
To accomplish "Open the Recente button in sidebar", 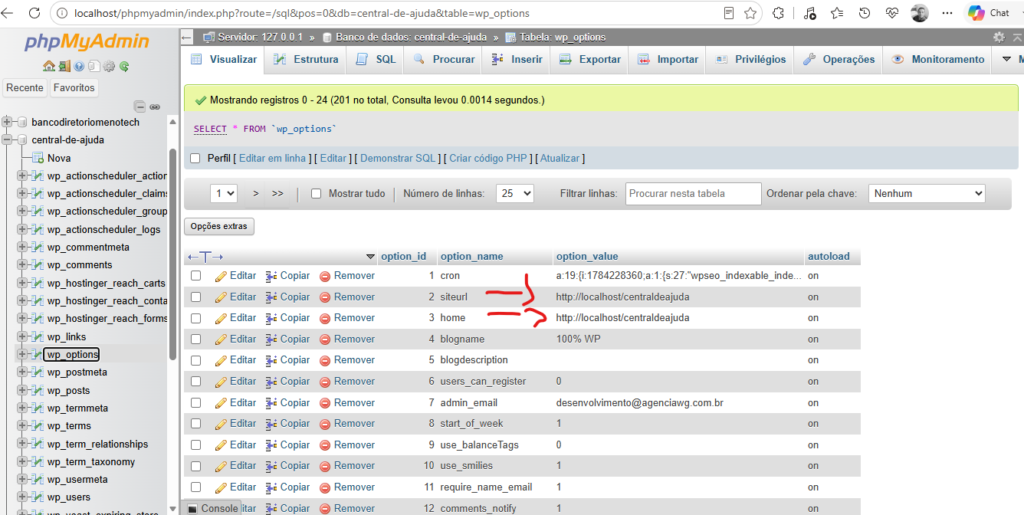I will point(25,87).
